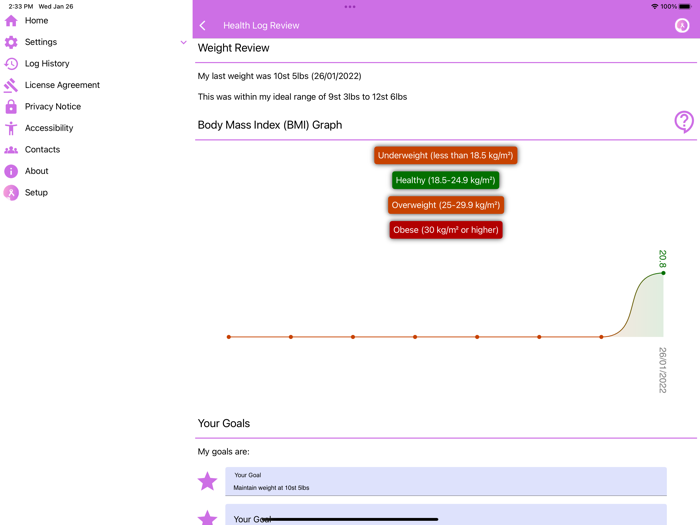Select the License Agreement menu label
Viewport: 700px width, 525px height.
62,85
